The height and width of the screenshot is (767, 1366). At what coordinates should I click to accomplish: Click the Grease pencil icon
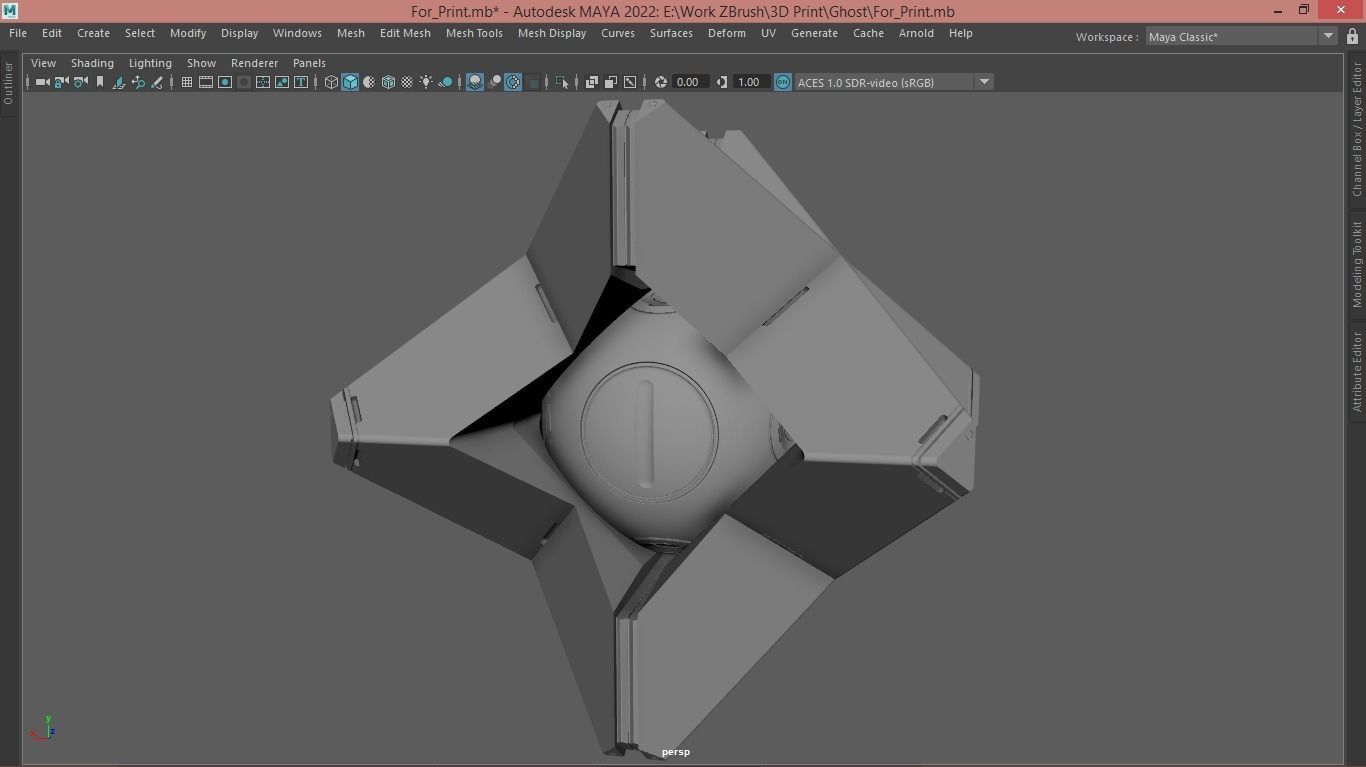(157, 82)
